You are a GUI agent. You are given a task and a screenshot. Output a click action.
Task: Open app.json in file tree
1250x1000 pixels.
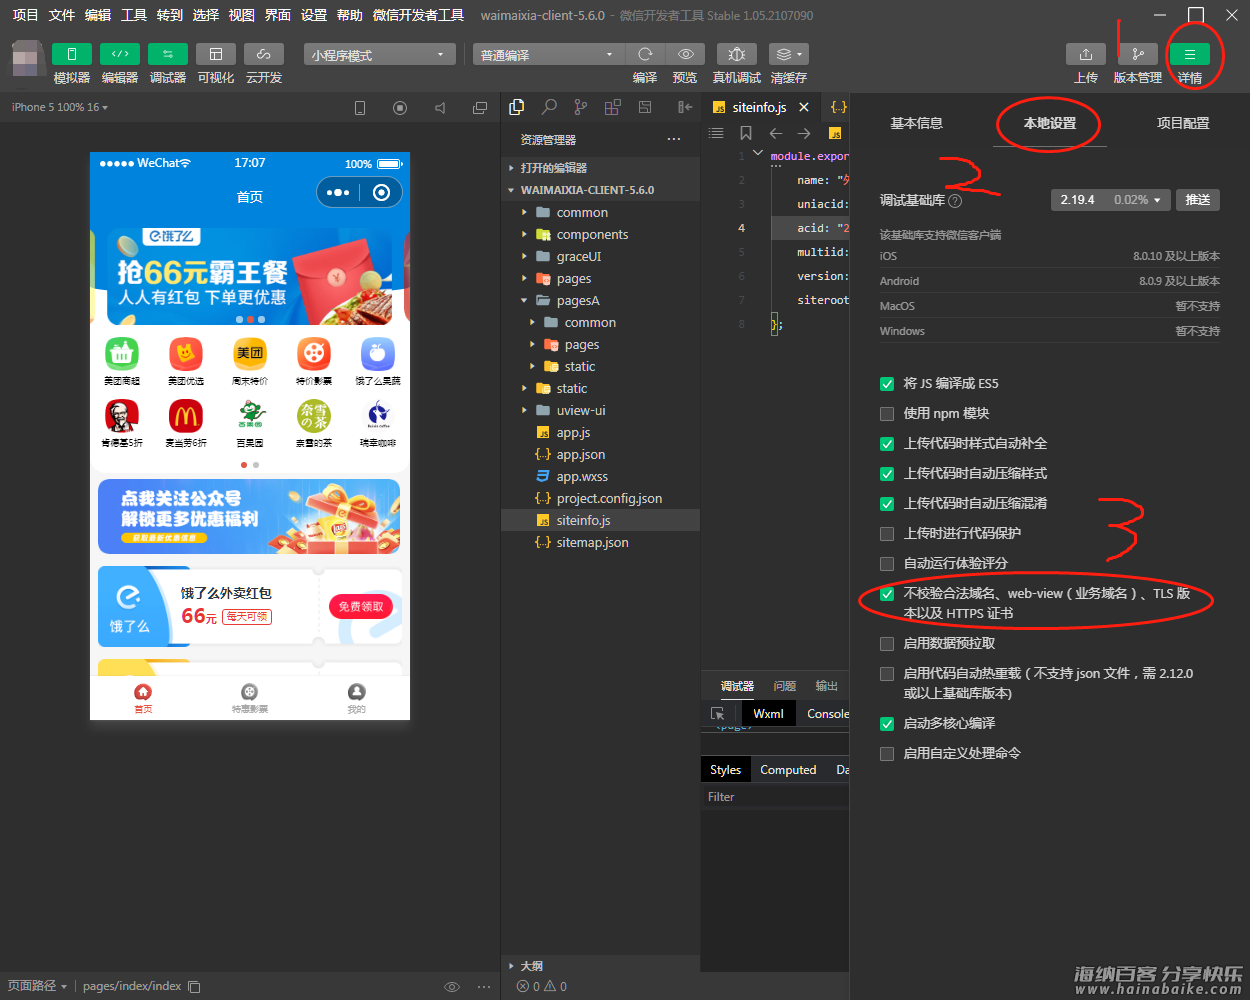[x=581, y=454]
